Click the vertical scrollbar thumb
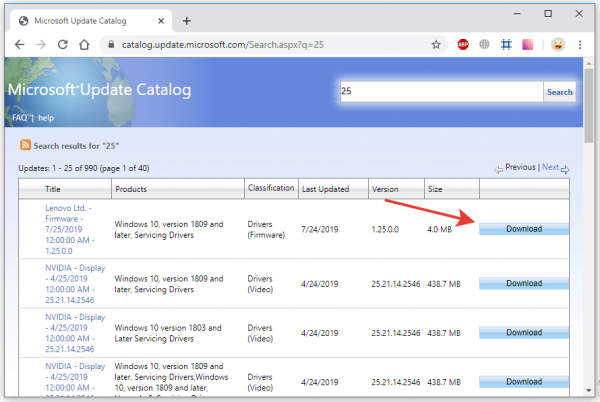Viewport: 600px width, 402px height. point(589,106)
